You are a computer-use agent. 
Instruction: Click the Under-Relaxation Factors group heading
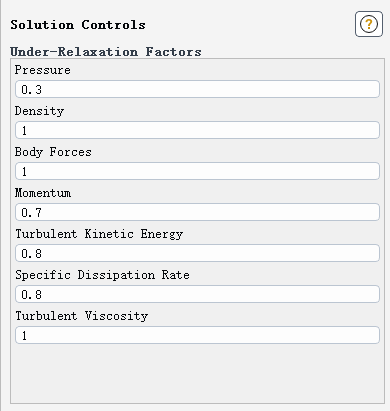[x=106, y=52]
